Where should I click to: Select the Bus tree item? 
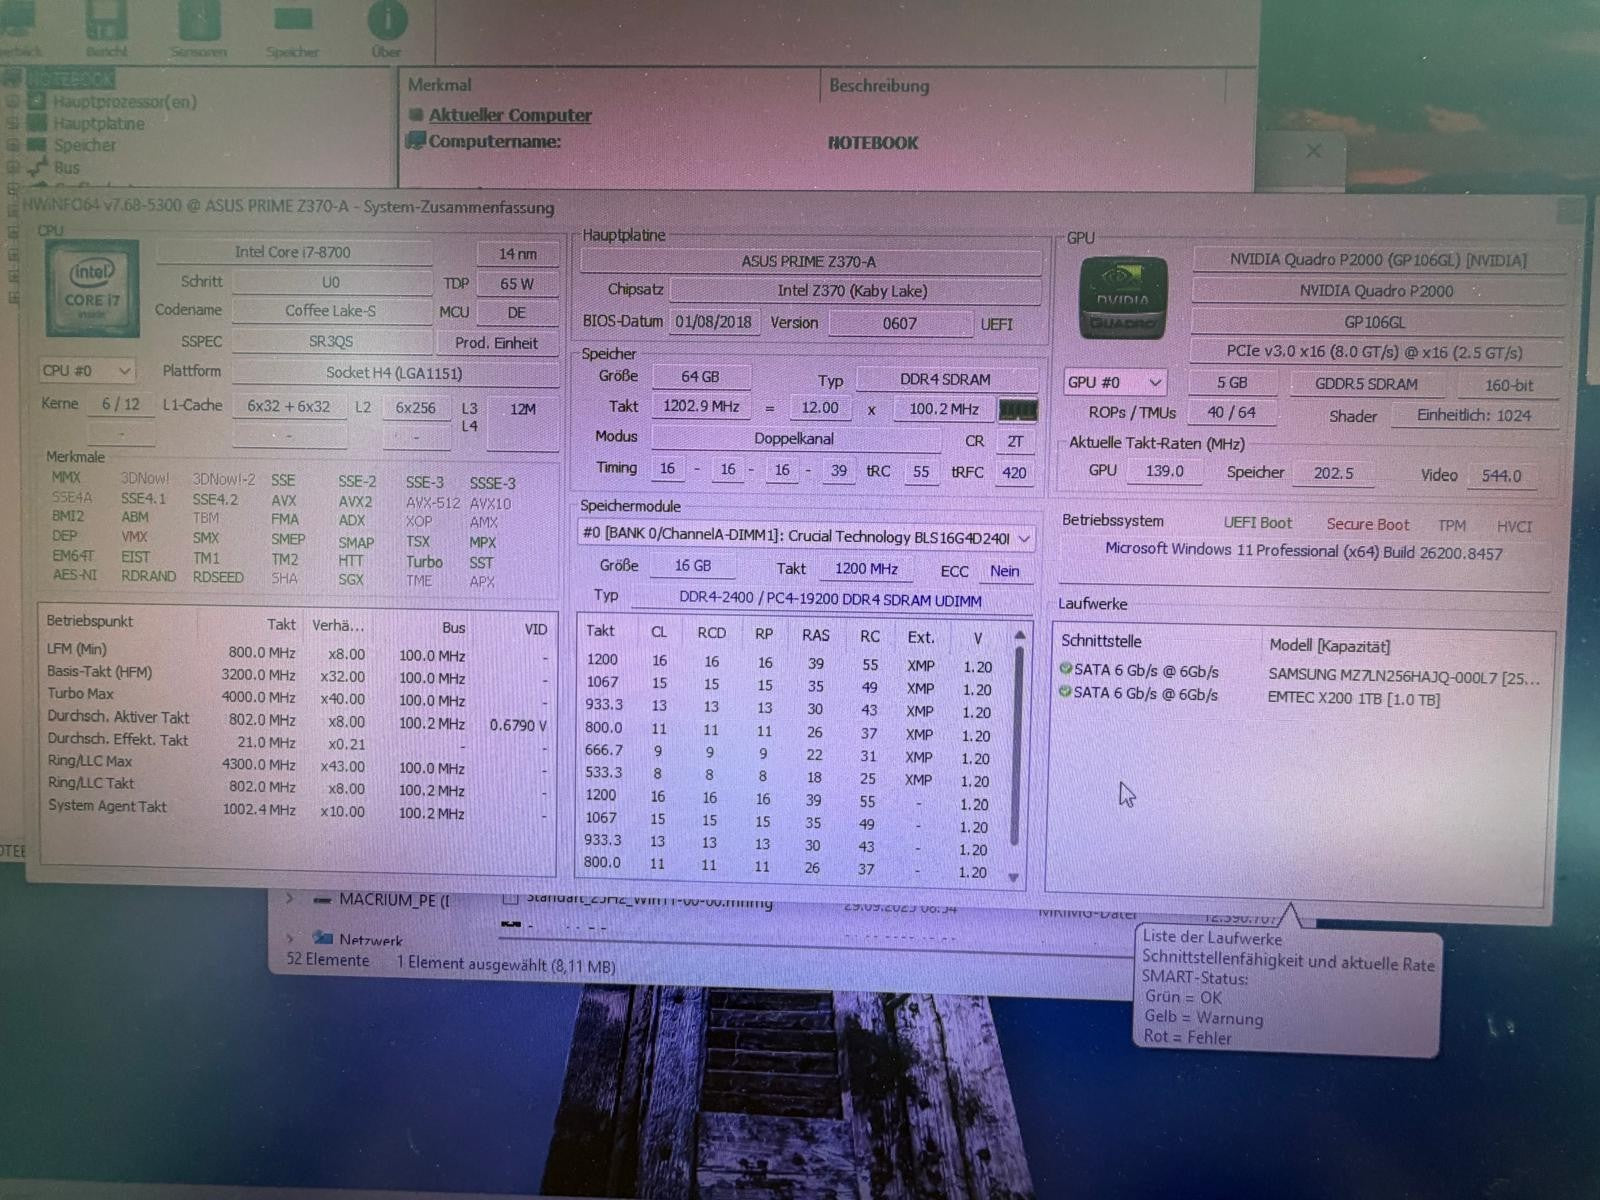click(67, 167)
